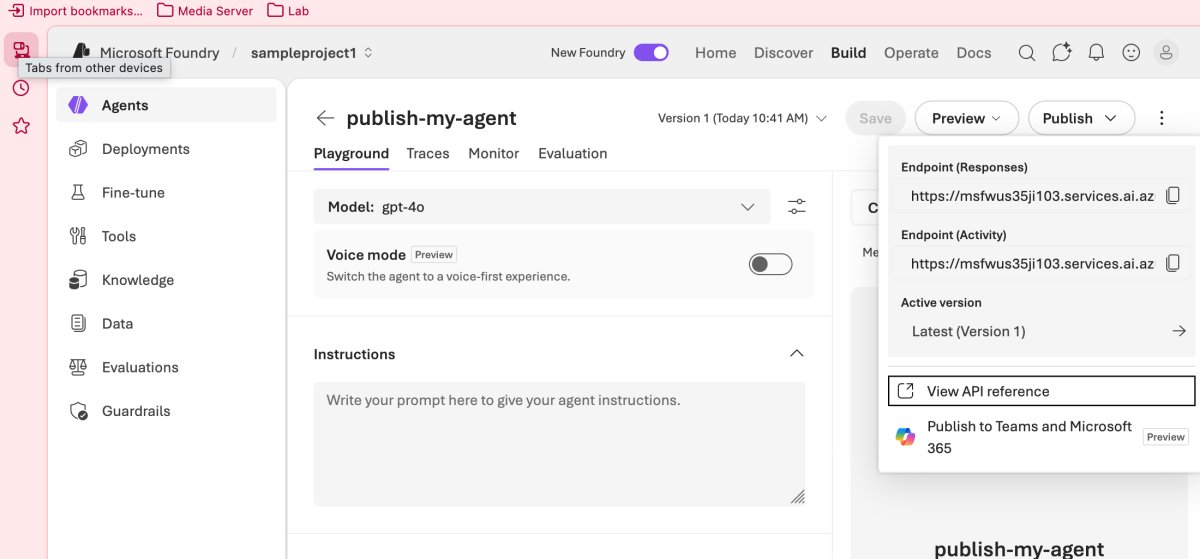1200x559 pixels.
Task: Open the Publish dropdown button
Action: pos(1081,118)
